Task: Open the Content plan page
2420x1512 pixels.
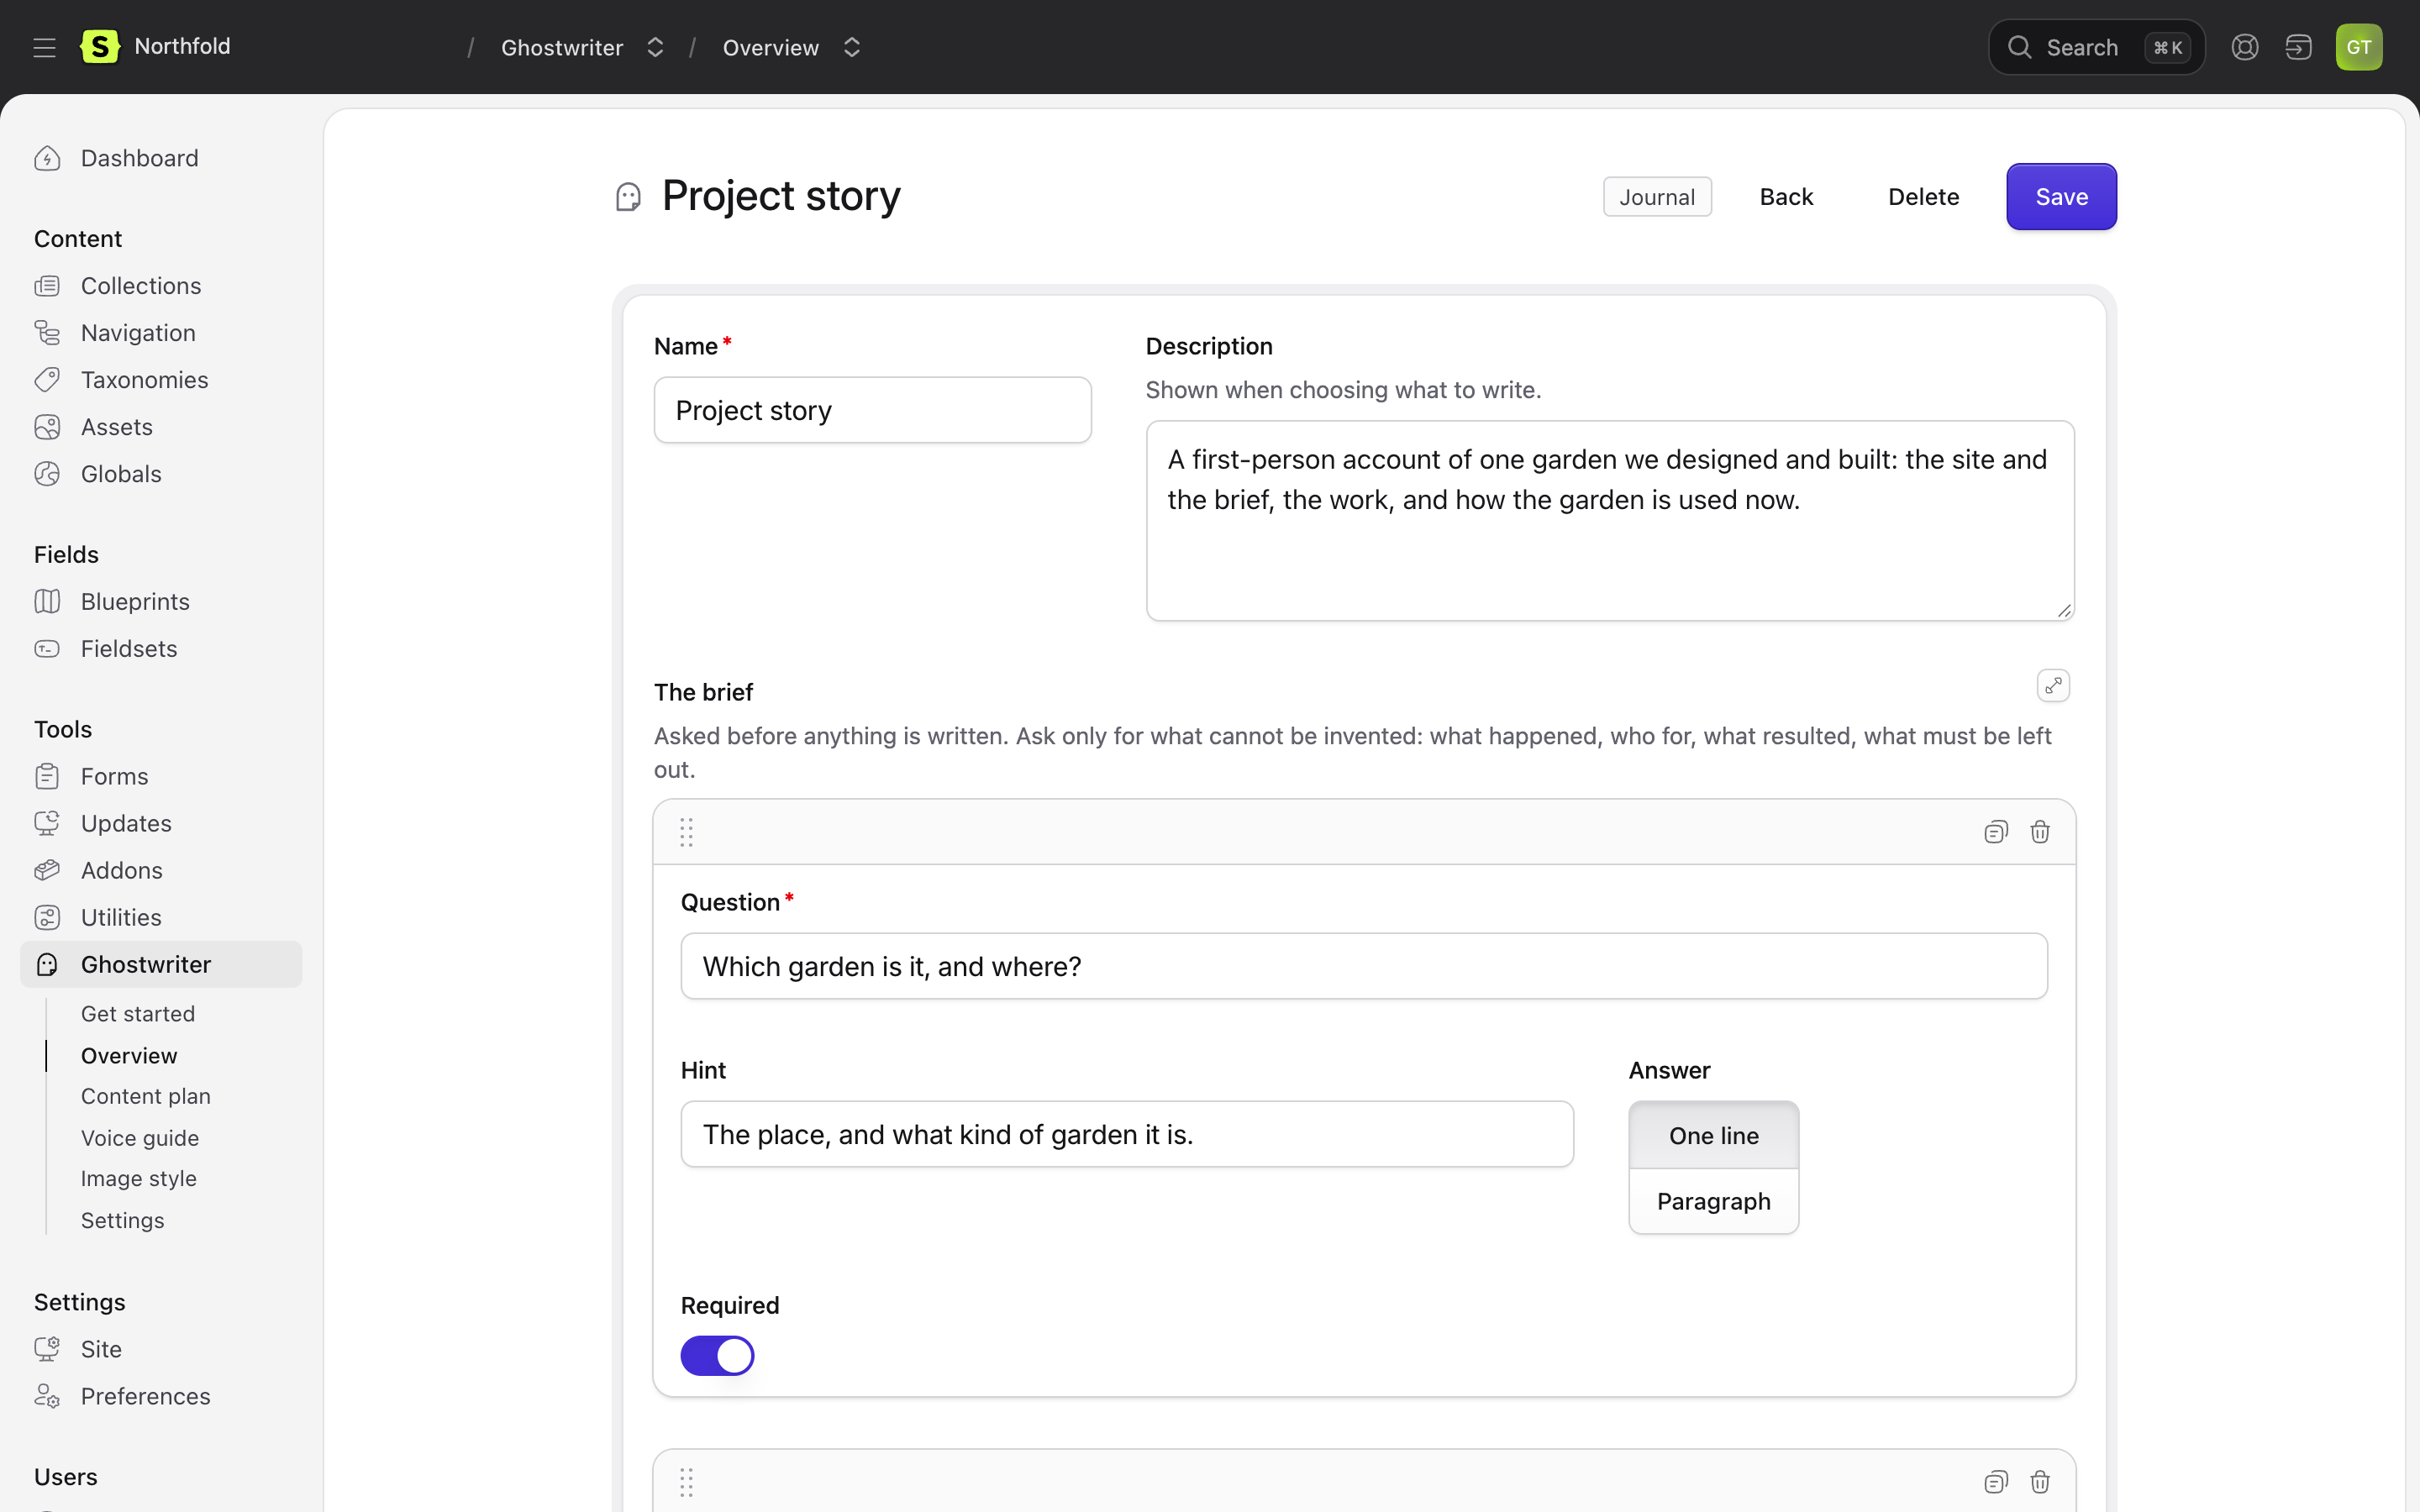Action: click(x=146, y=1096)
